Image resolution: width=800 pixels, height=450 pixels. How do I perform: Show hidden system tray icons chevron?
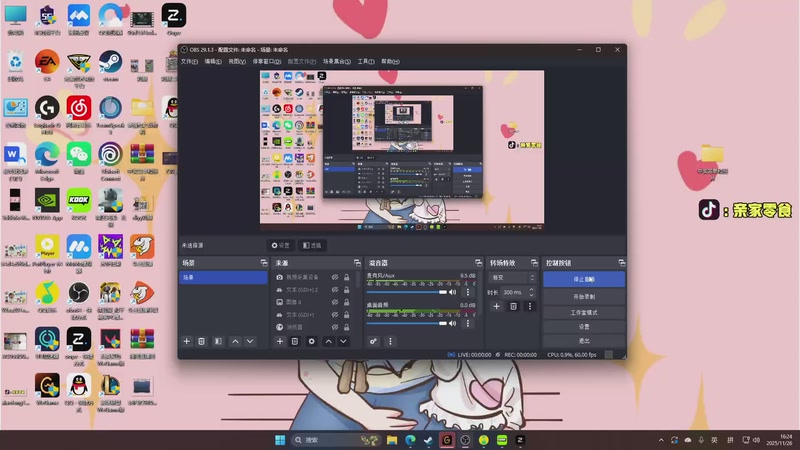tap(661, 440)
